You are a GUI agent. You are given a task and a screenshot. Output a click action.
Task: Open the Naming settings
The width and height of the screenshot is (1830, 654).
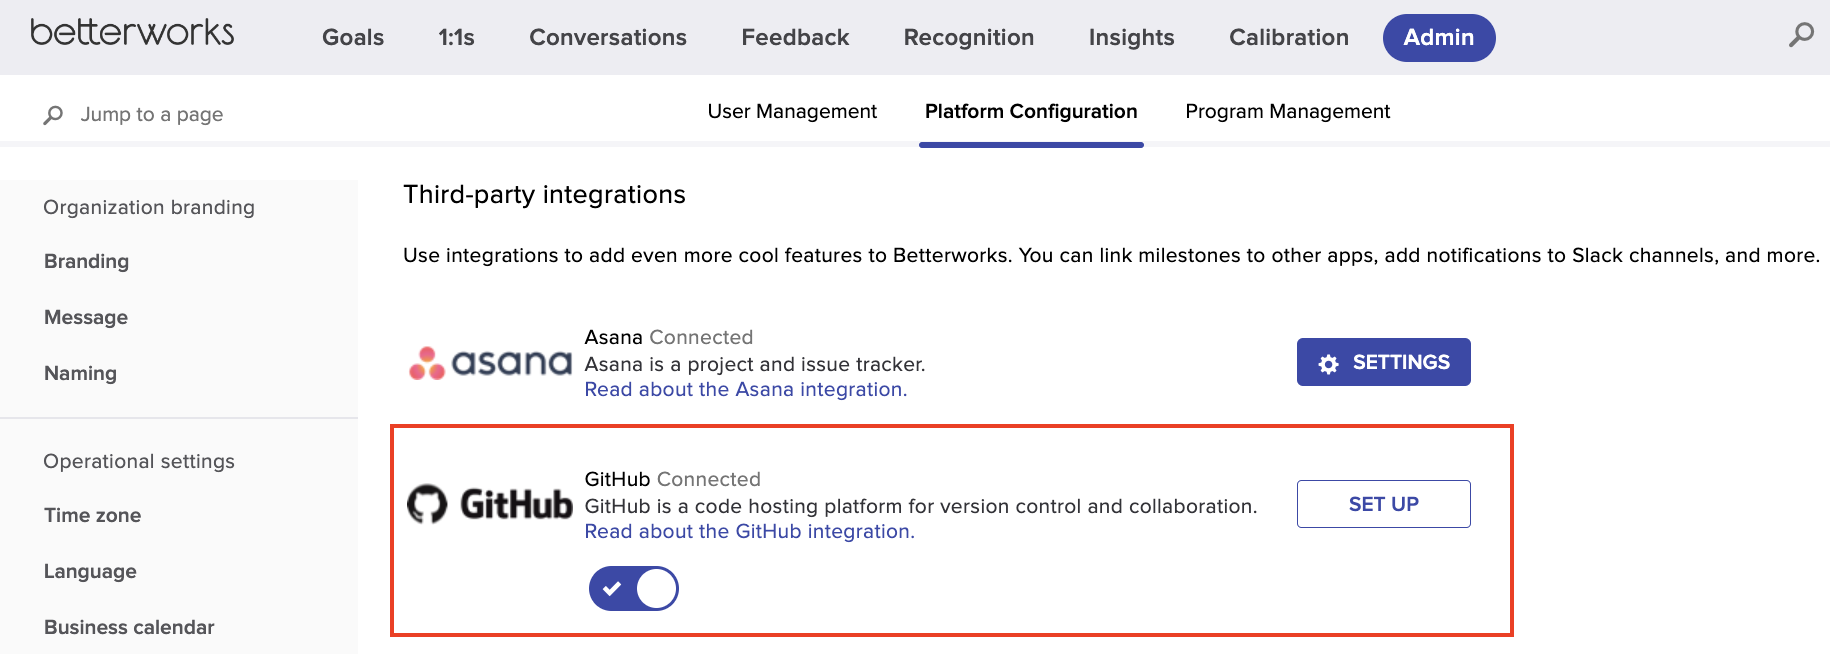tap(80, 373)
